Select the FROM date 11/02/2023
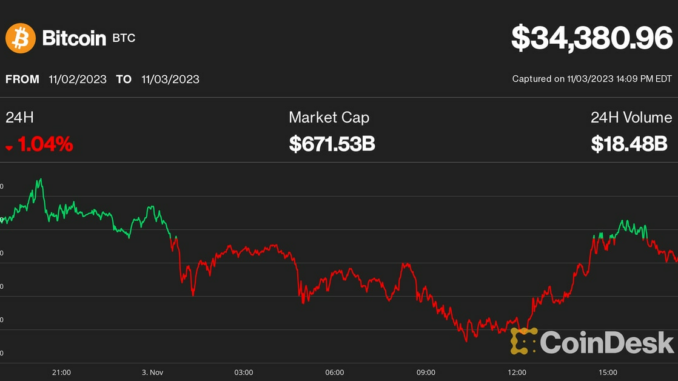The height and width of the screenshot is (381, 678). pos(77,79)
